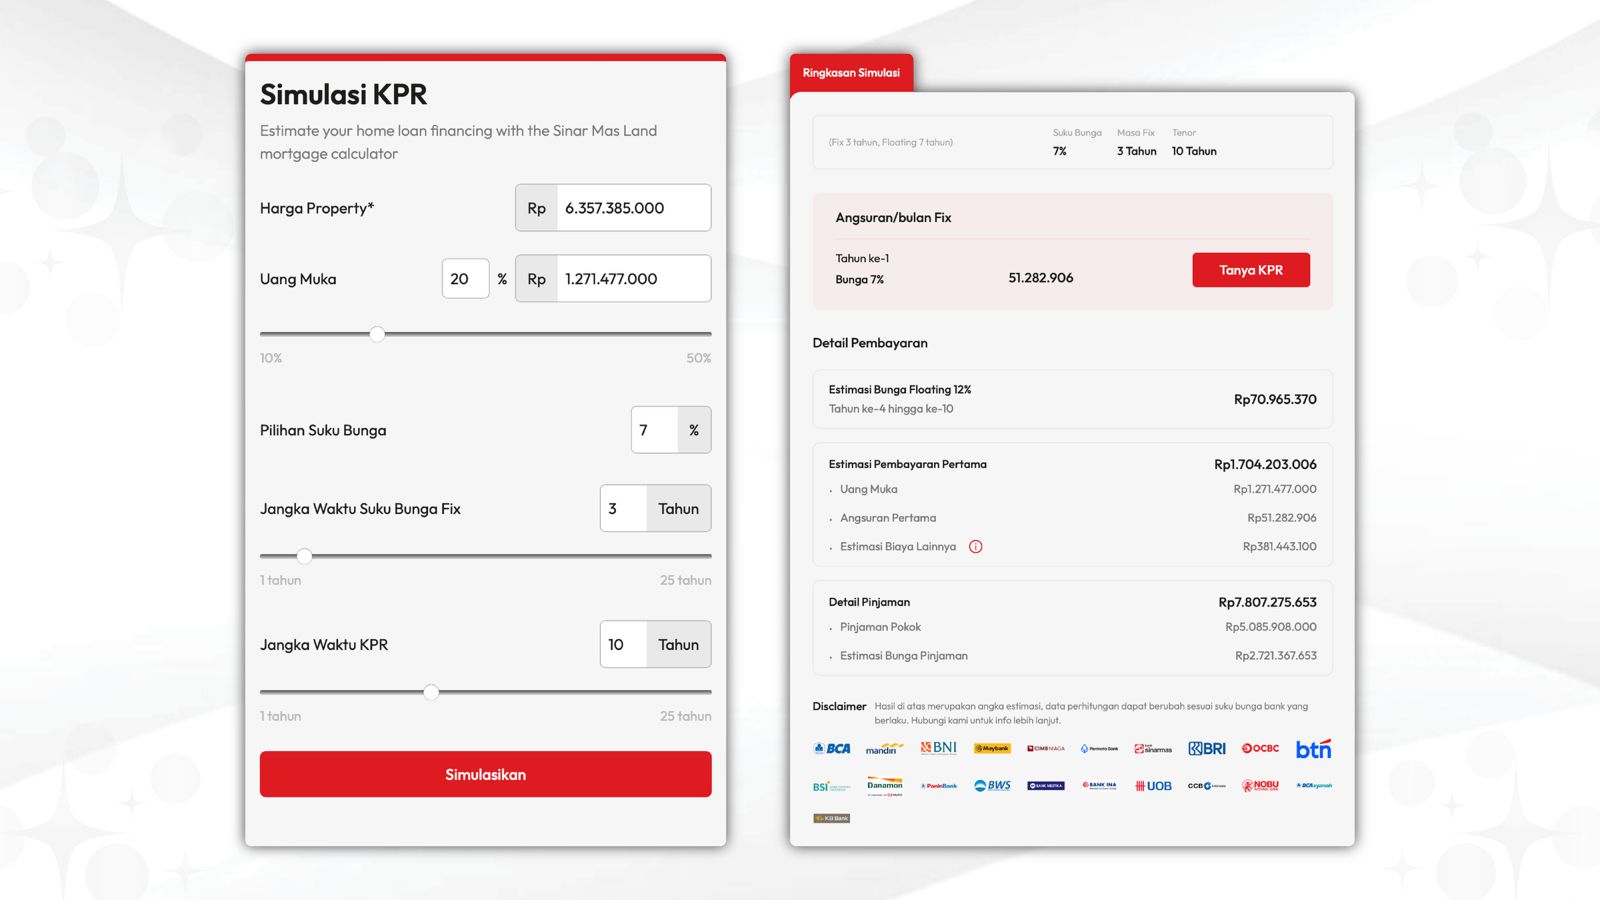Select the Danamon bank logo

coord(884,786)
